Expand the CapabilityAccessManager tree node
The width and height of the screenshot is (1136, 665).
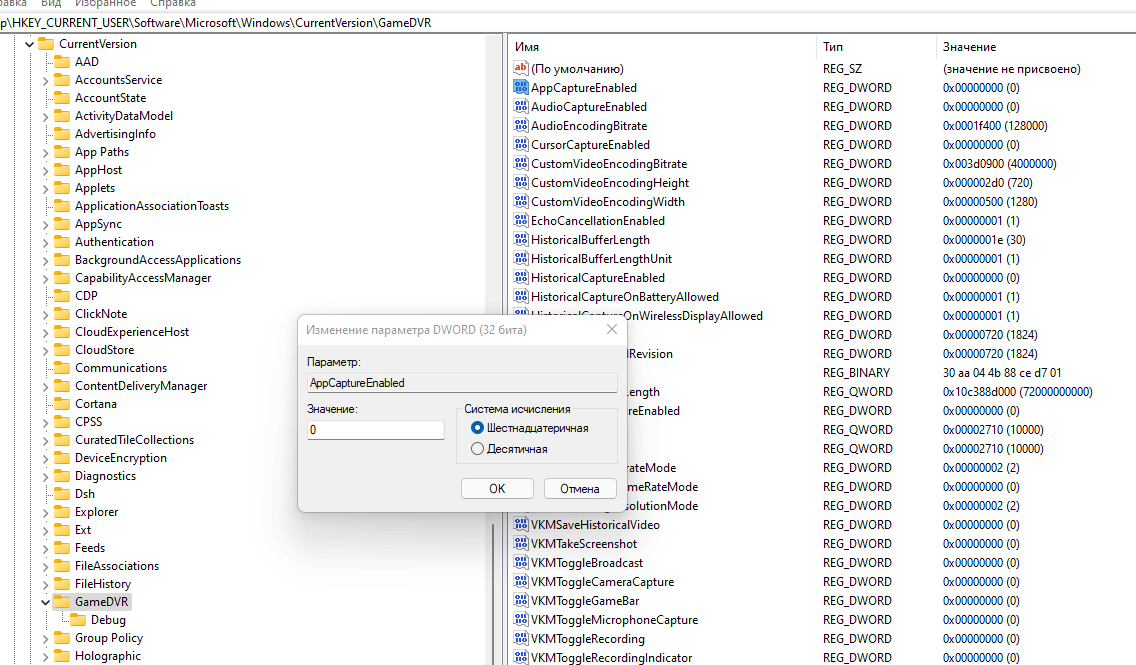[x=46, y=278]
